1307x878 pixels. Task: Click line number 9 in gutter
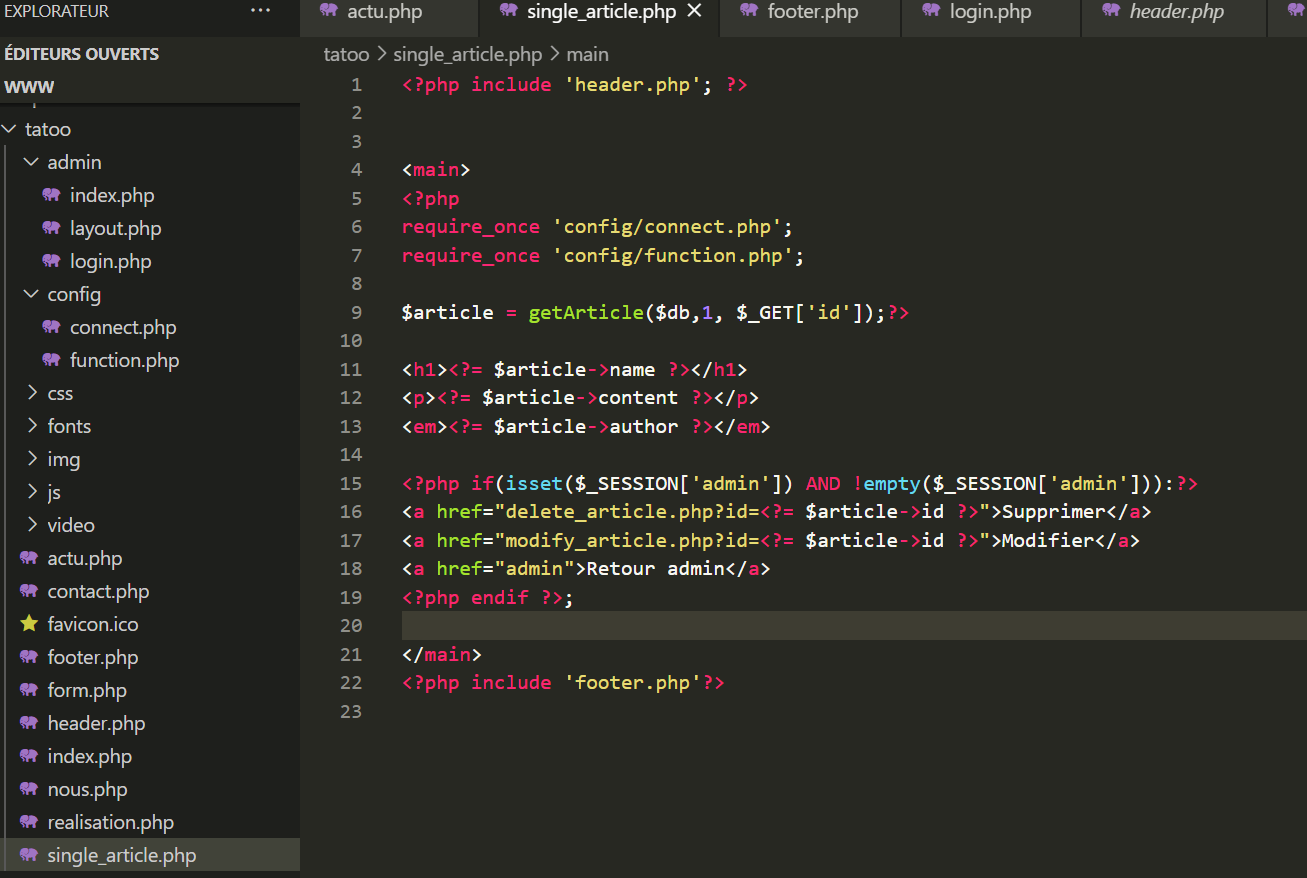357,312
